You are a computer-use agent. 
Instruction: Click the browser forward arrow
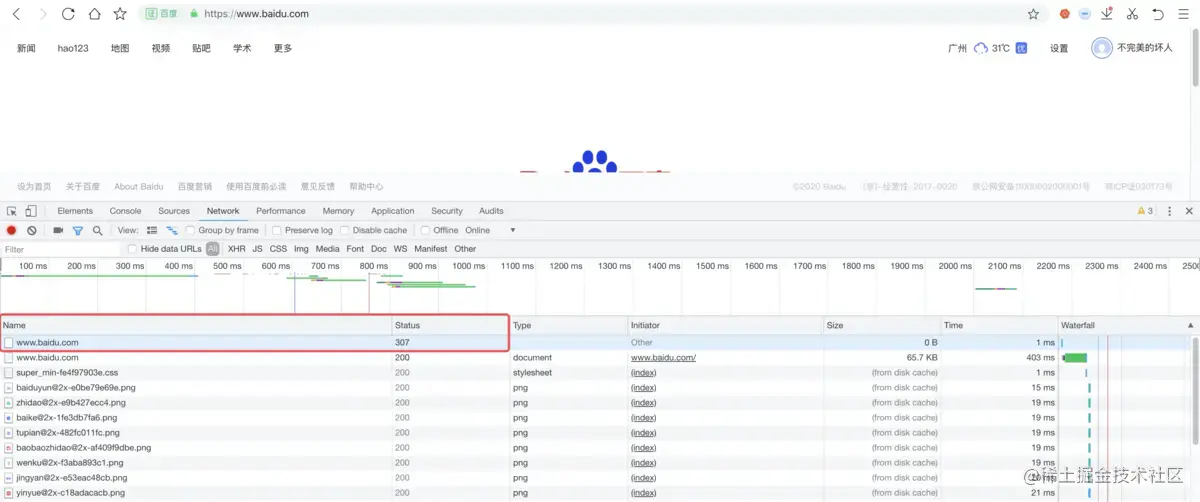(x=42, y=14)
